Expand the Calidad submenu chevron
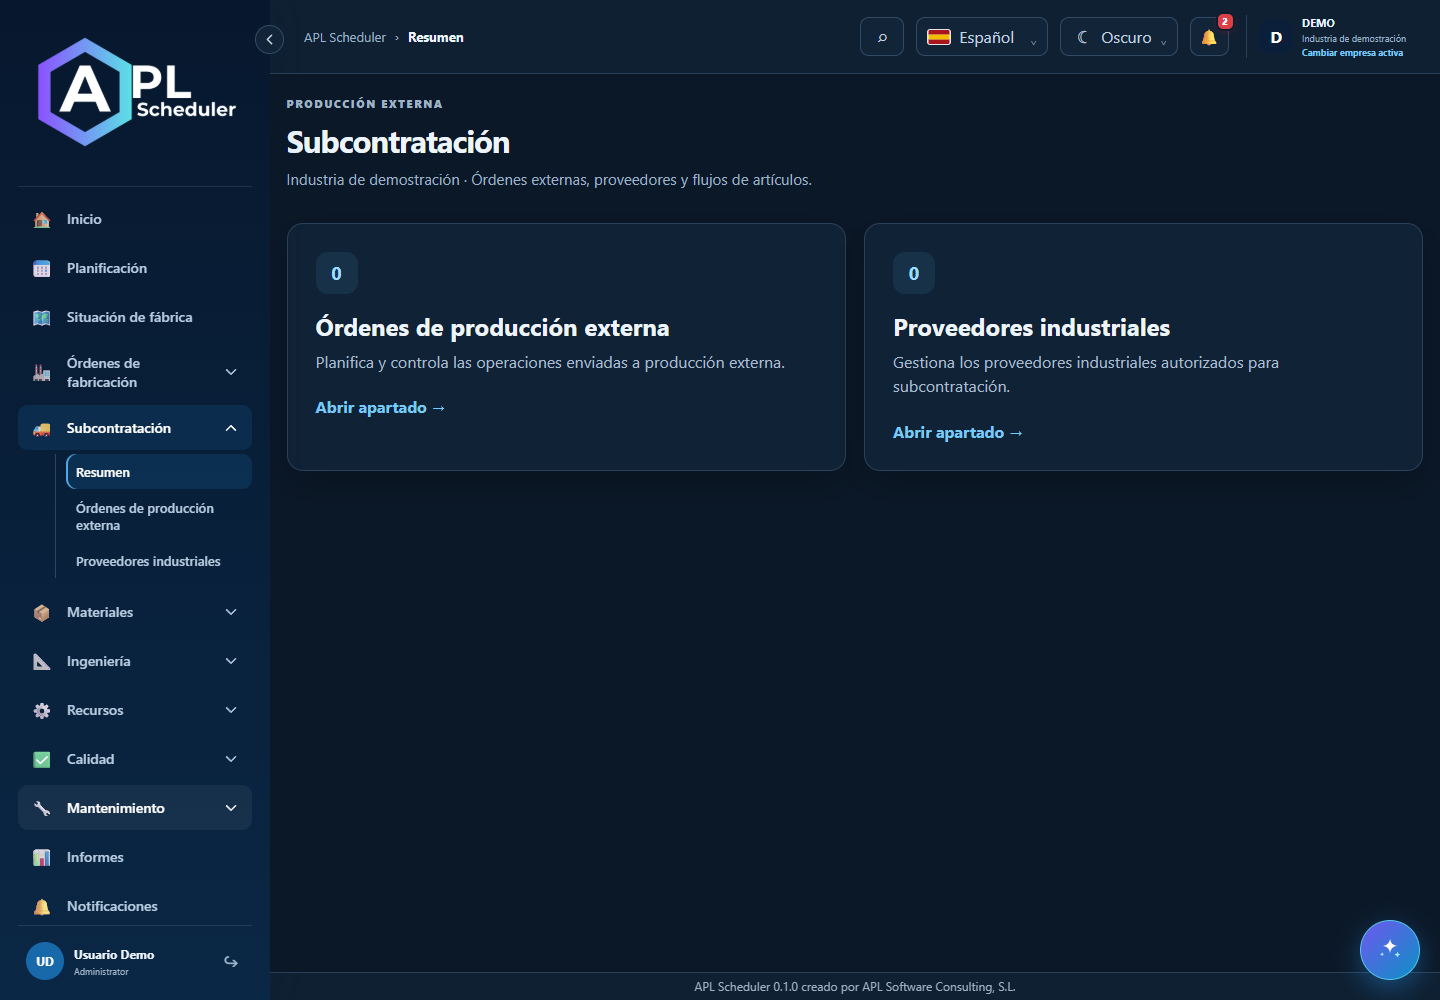1440x1000 pixels. tap(231, 759)
